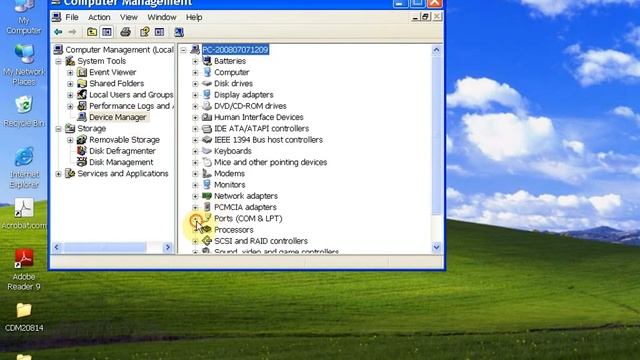
Task: Click the Event Viewer icon
Action: [x=82, y=72]
